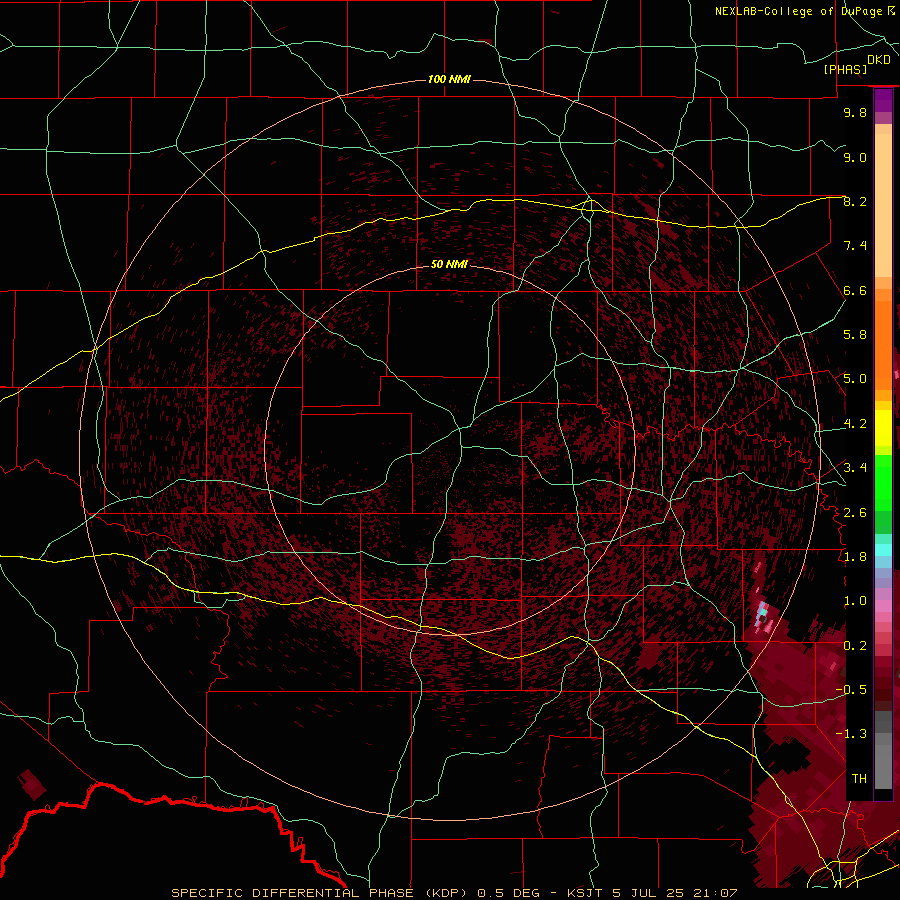Click the 0.5 DEG elevation text
900x900 pixels.
(509, 893)
